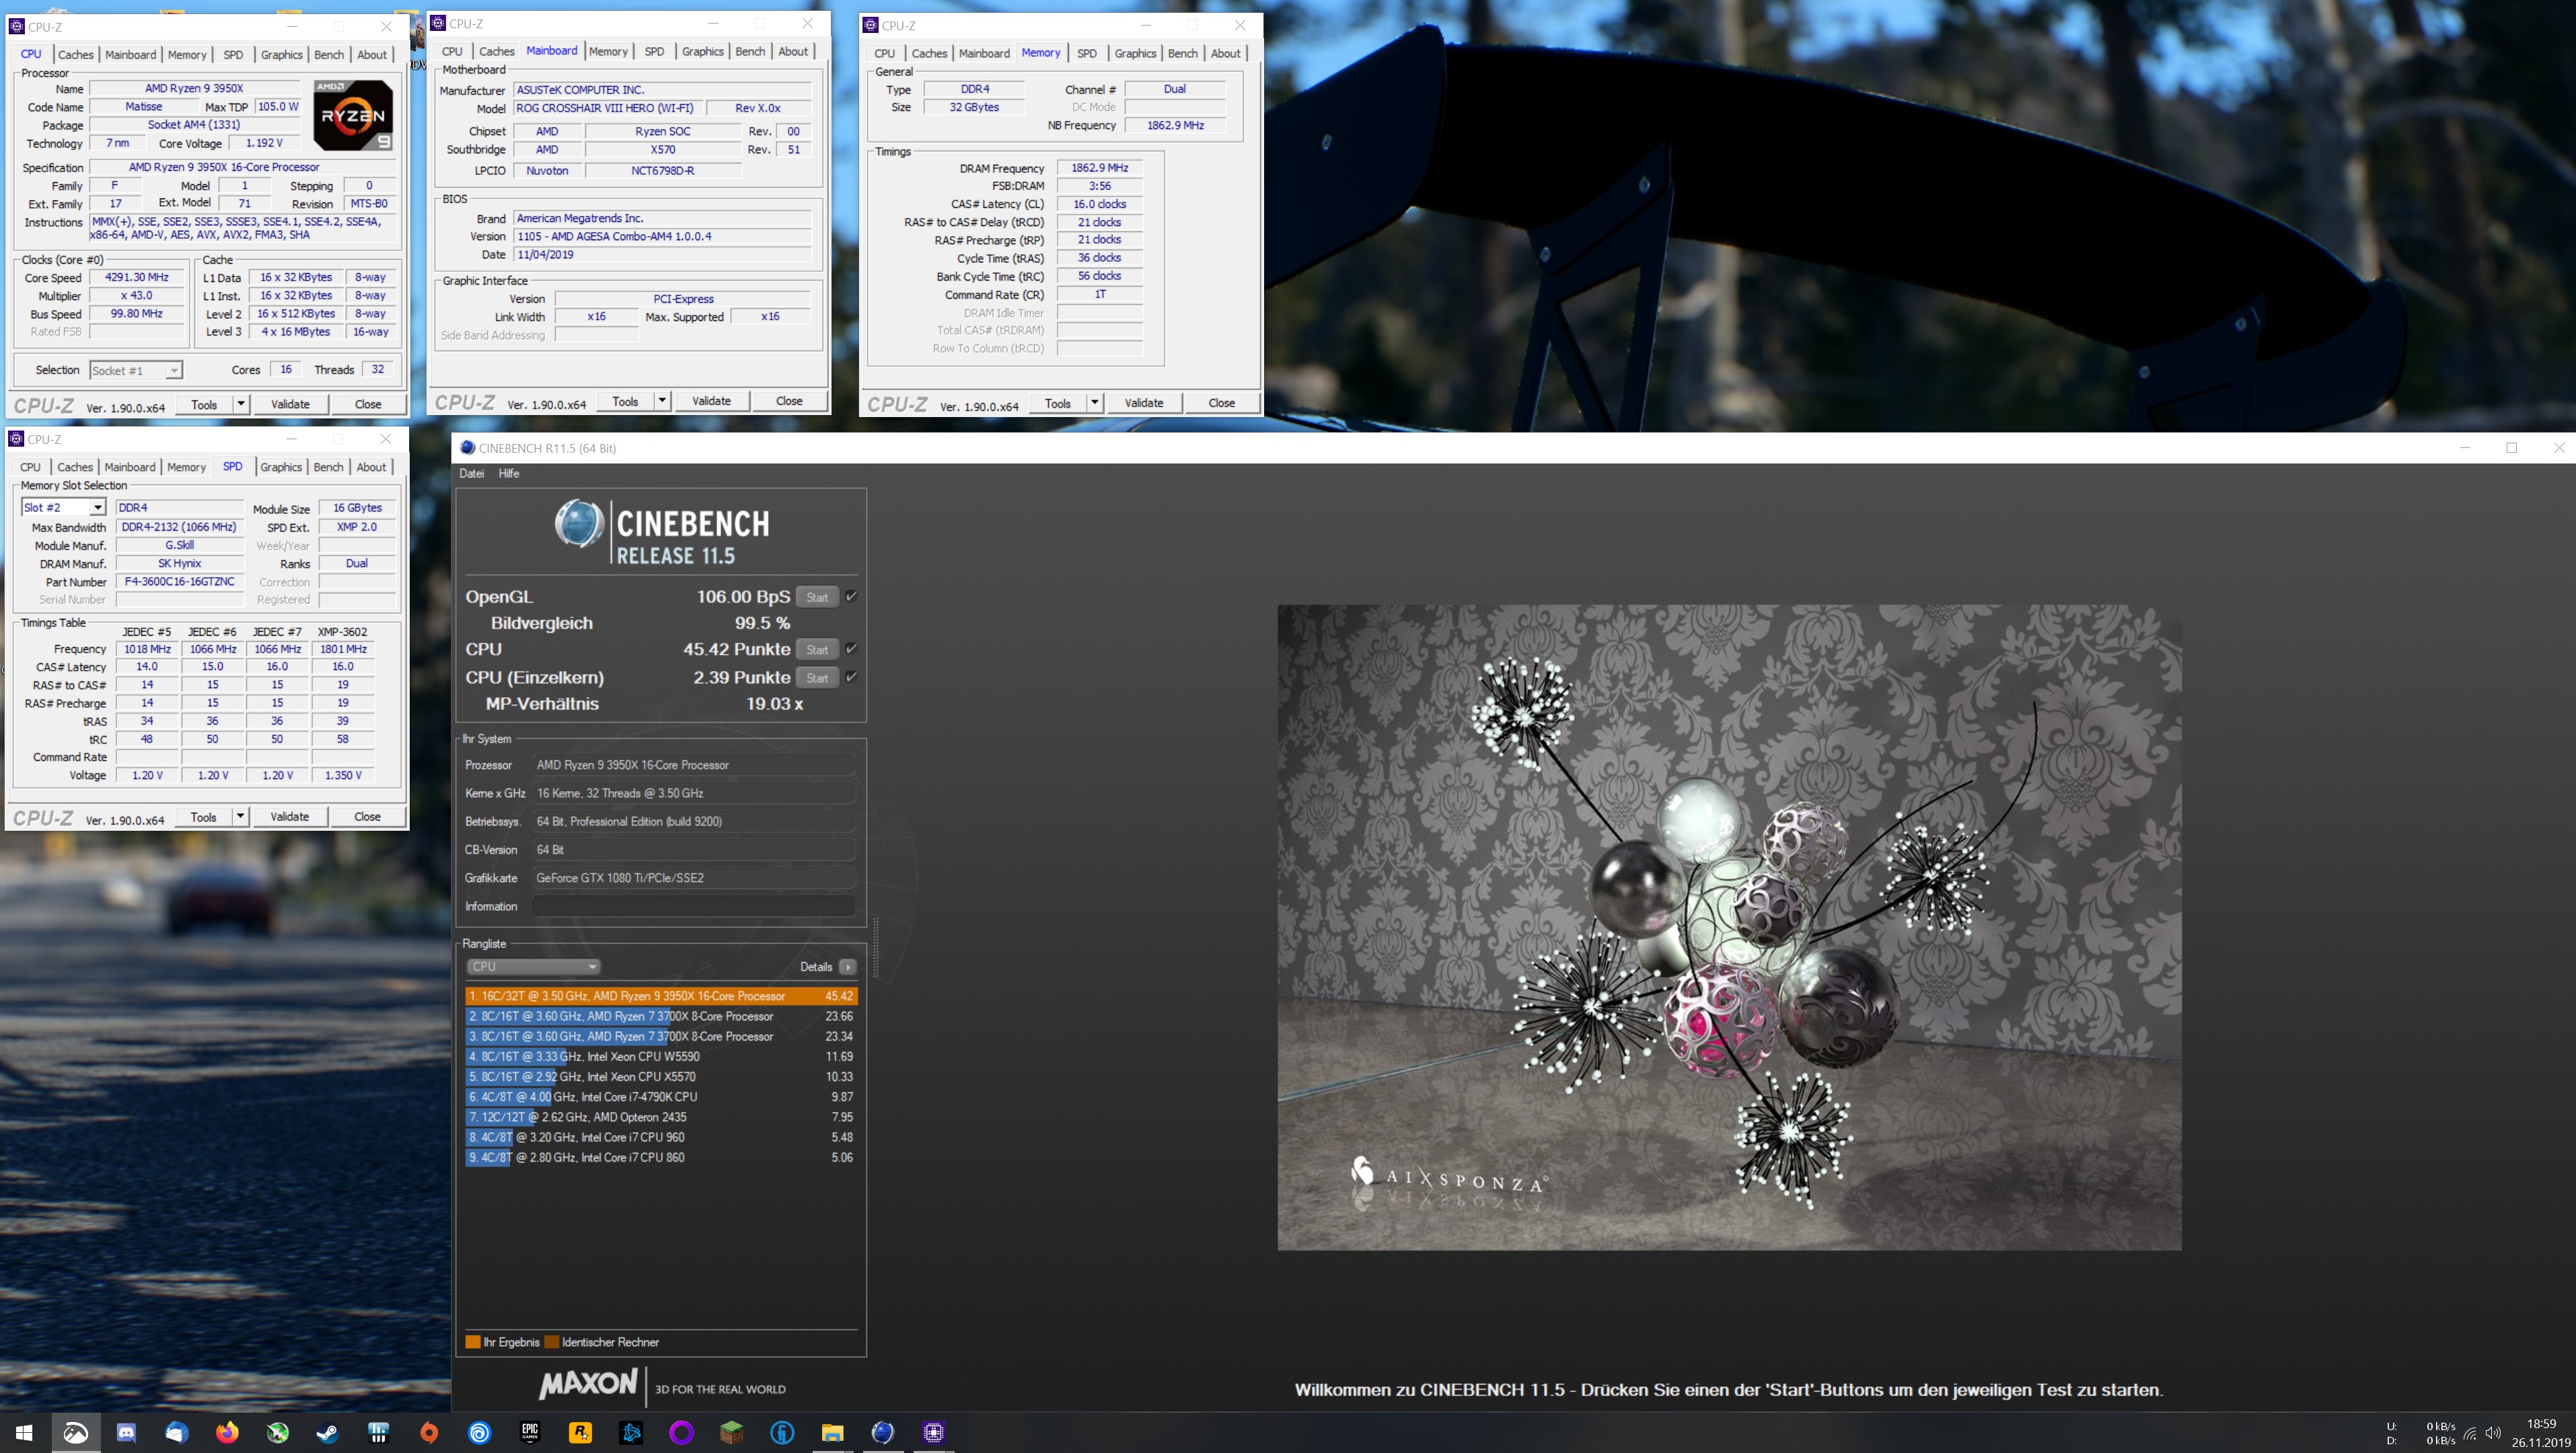Launch Rockstar Games launcher from taskbar
This screenshot has width=2576, height=1453.
[x=580, y=1432]
